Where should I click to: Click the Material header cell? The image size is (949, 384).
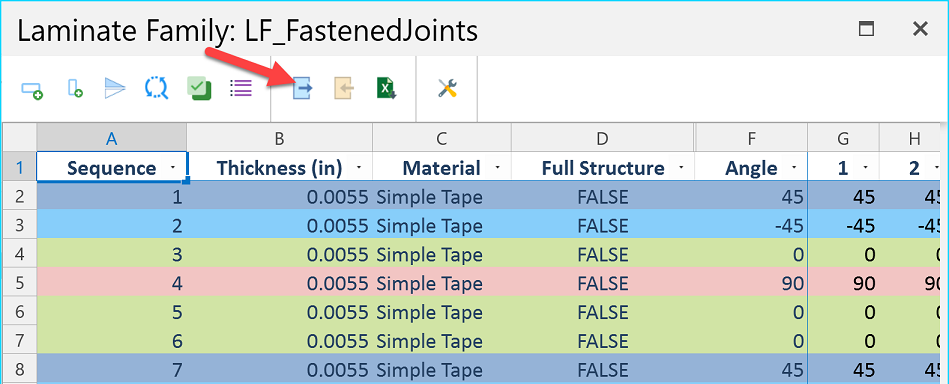click(x=441, y=167)
